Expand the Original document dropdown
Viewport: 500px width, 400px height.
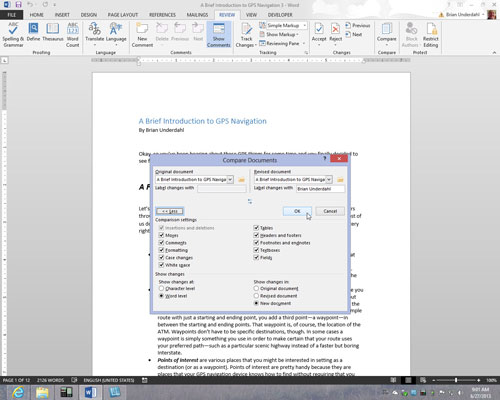tap(230, 179)
